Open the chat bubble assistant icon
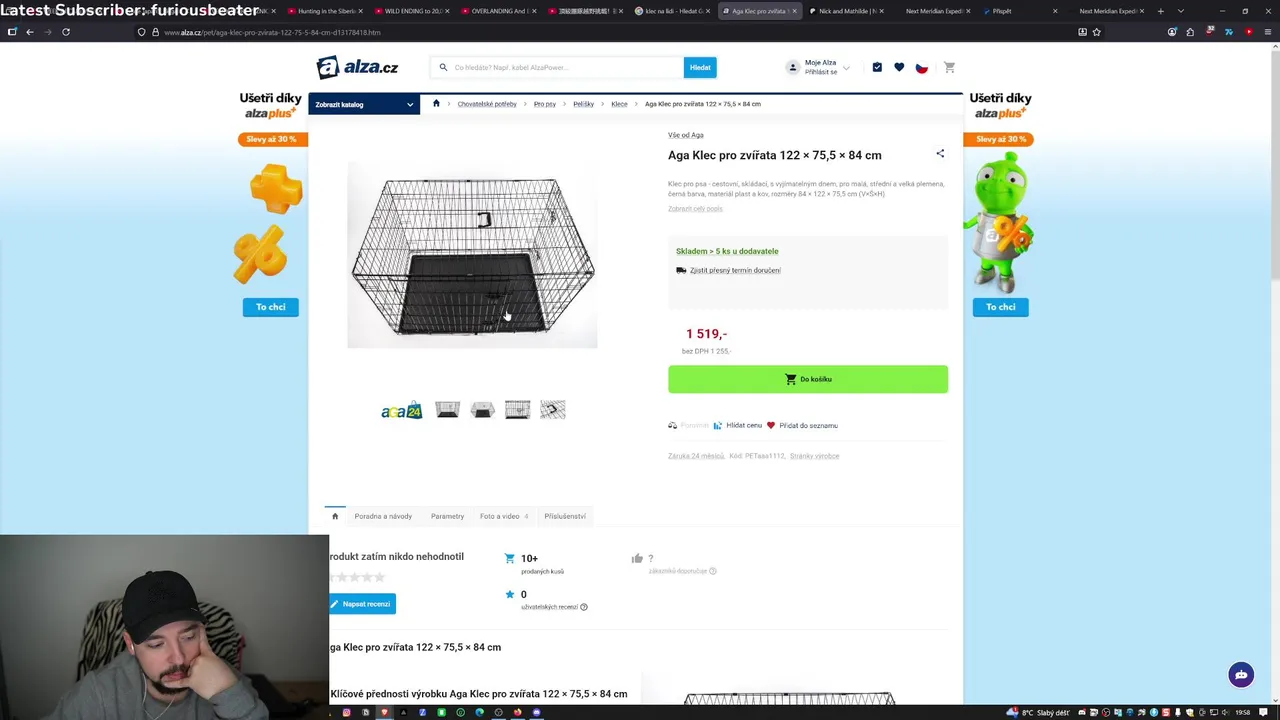This screenshot has height=720, width=1280. pyautogui.click(x=1241, y=675)
